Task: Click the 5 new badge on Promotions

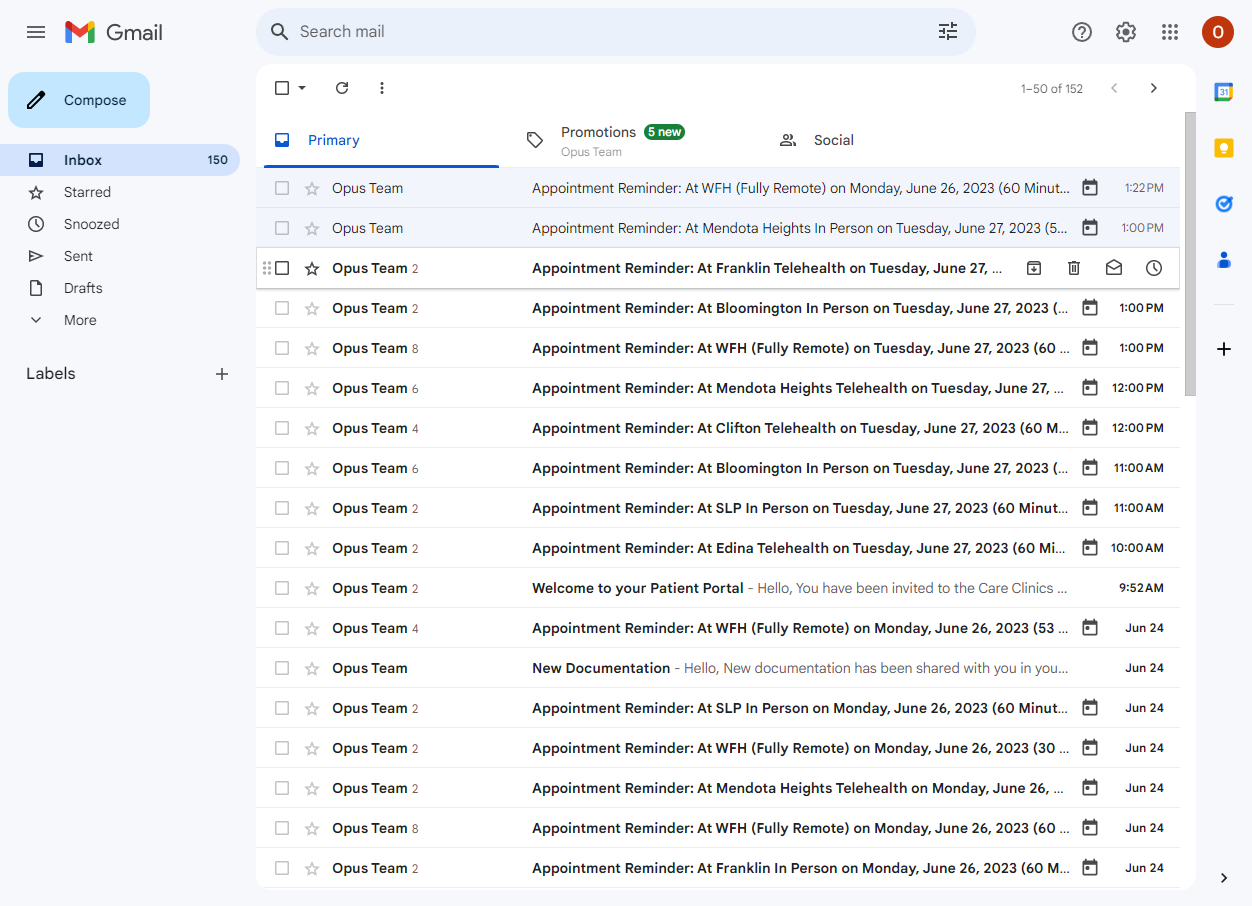Action: (664, 132)
